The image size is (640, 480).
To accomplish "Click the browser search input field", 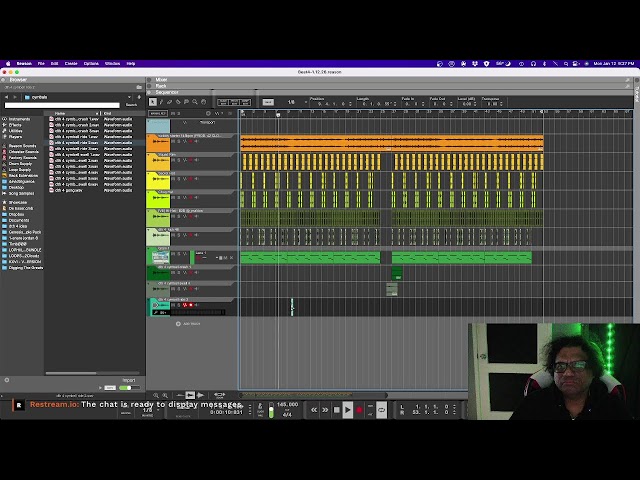I will [62, 105].
